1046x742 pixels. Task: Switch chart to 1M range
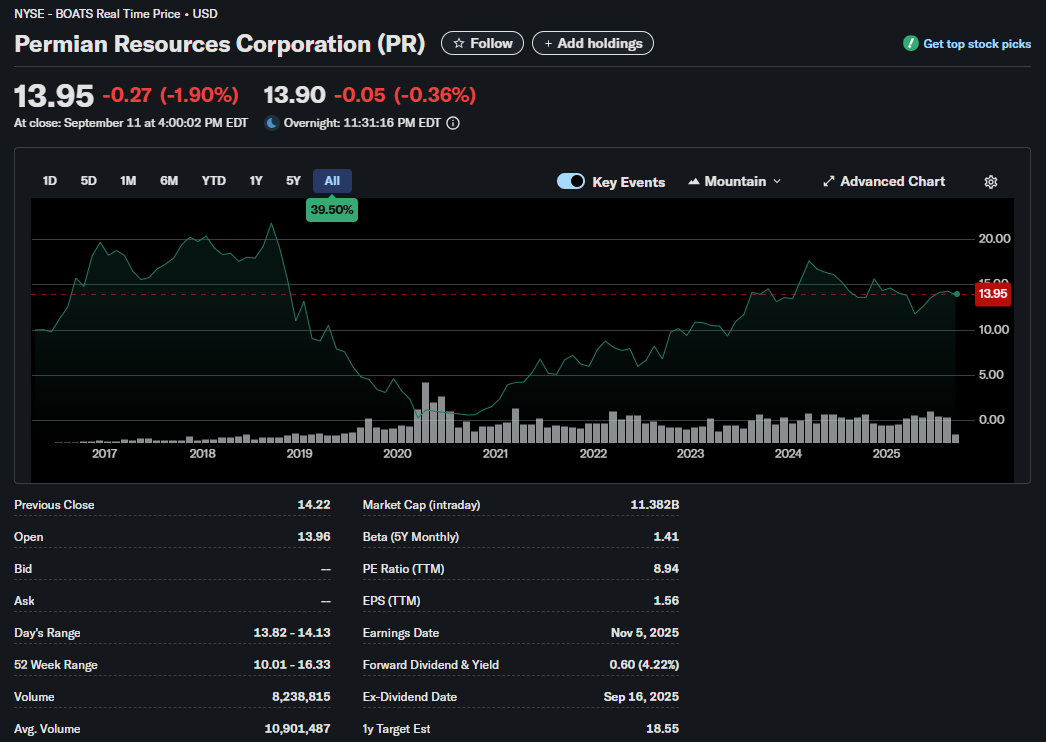coord(128,181)
